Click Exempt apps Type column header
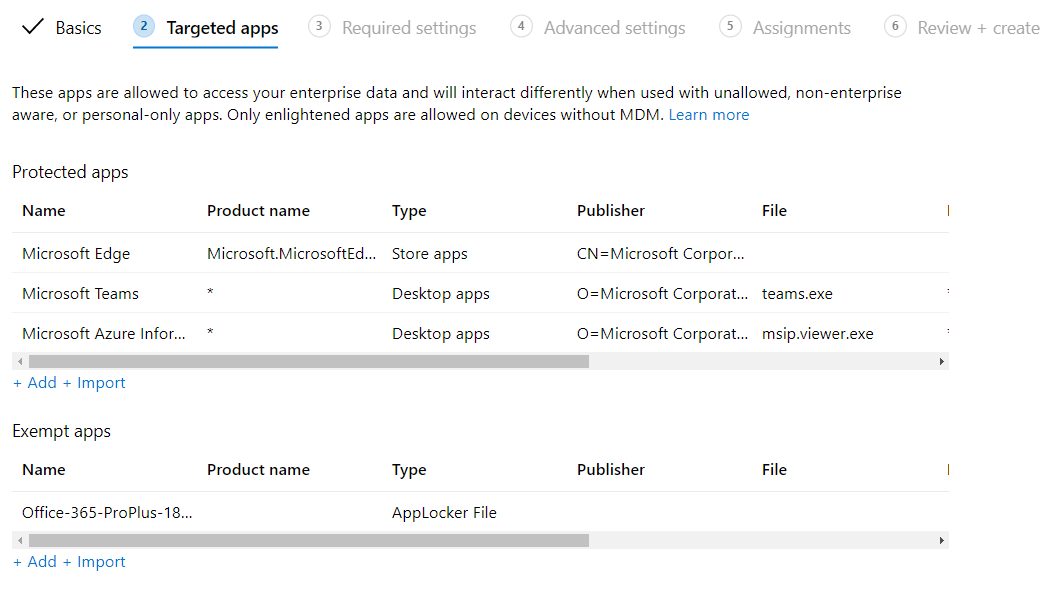Viewport: 1058px width, 593px height. tap(409, 470)
